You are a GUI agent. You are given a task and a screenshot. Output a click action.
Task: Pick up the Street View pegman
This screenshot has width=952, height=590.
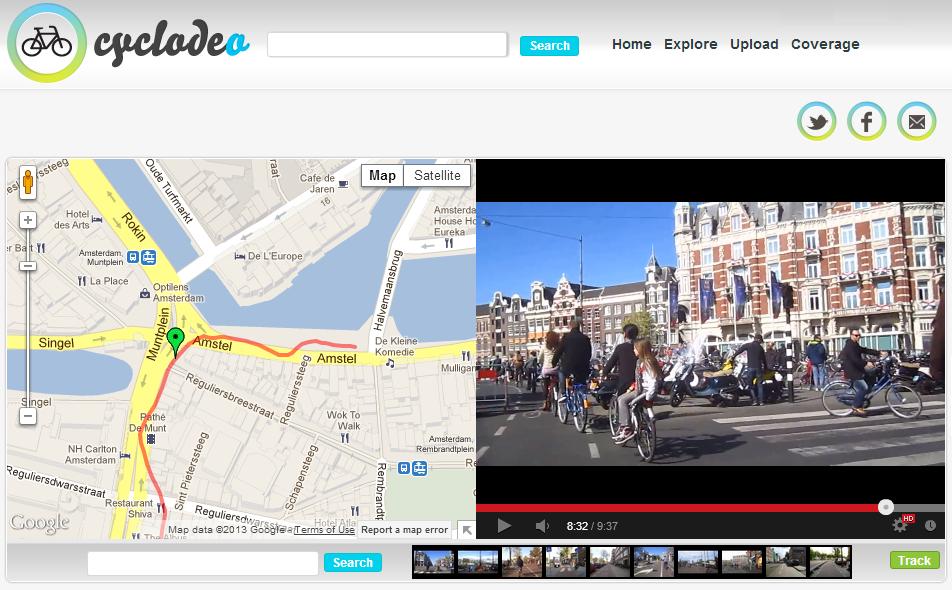28,182
